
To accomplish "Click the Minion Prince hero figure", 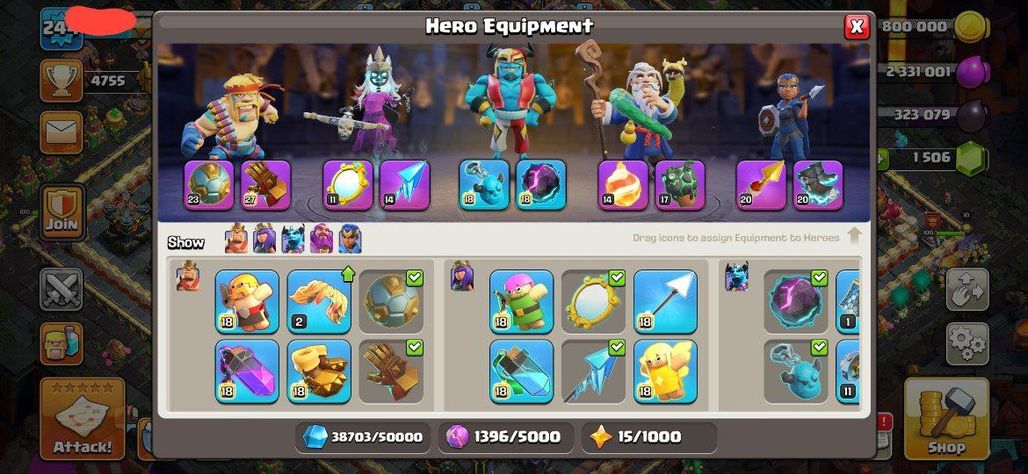I will point(510,98).
